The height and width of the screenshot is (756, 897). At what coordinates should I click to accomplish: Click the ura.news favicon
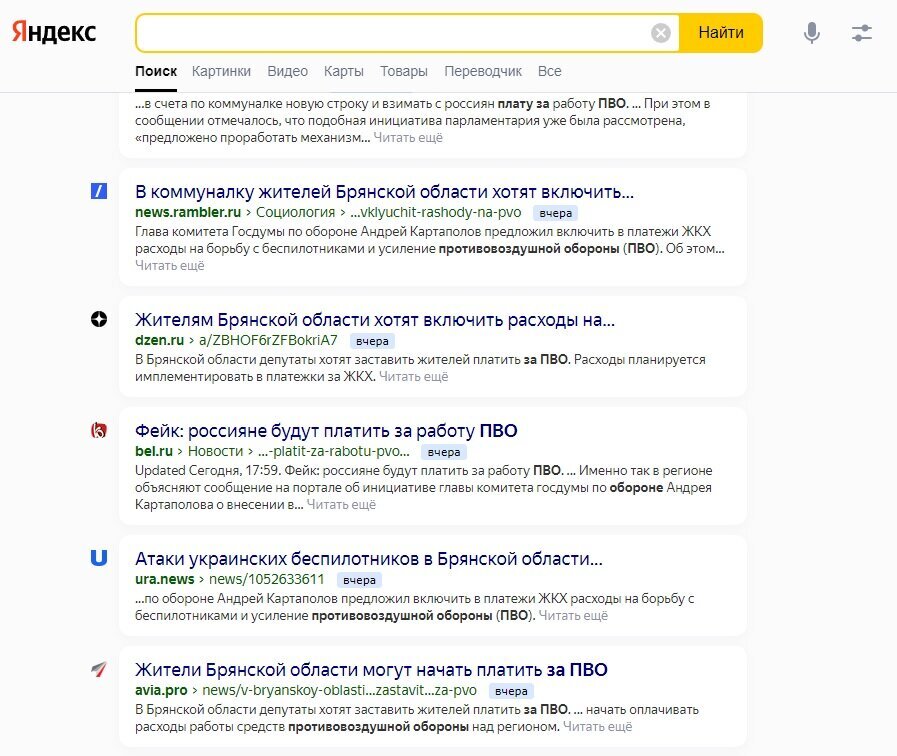99,558
